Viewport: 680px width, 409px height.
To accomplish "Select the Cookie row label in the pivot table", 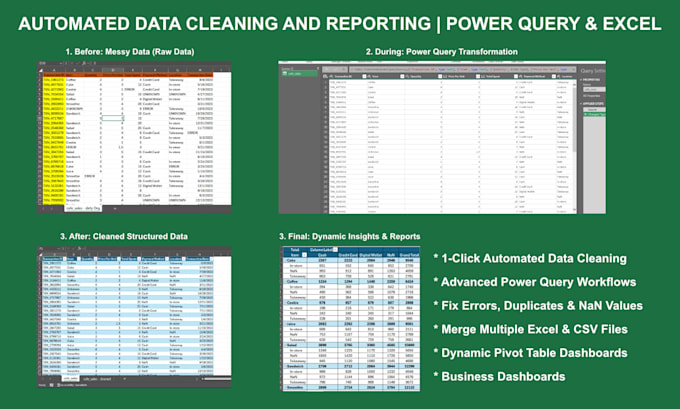I will coord(293,302).
